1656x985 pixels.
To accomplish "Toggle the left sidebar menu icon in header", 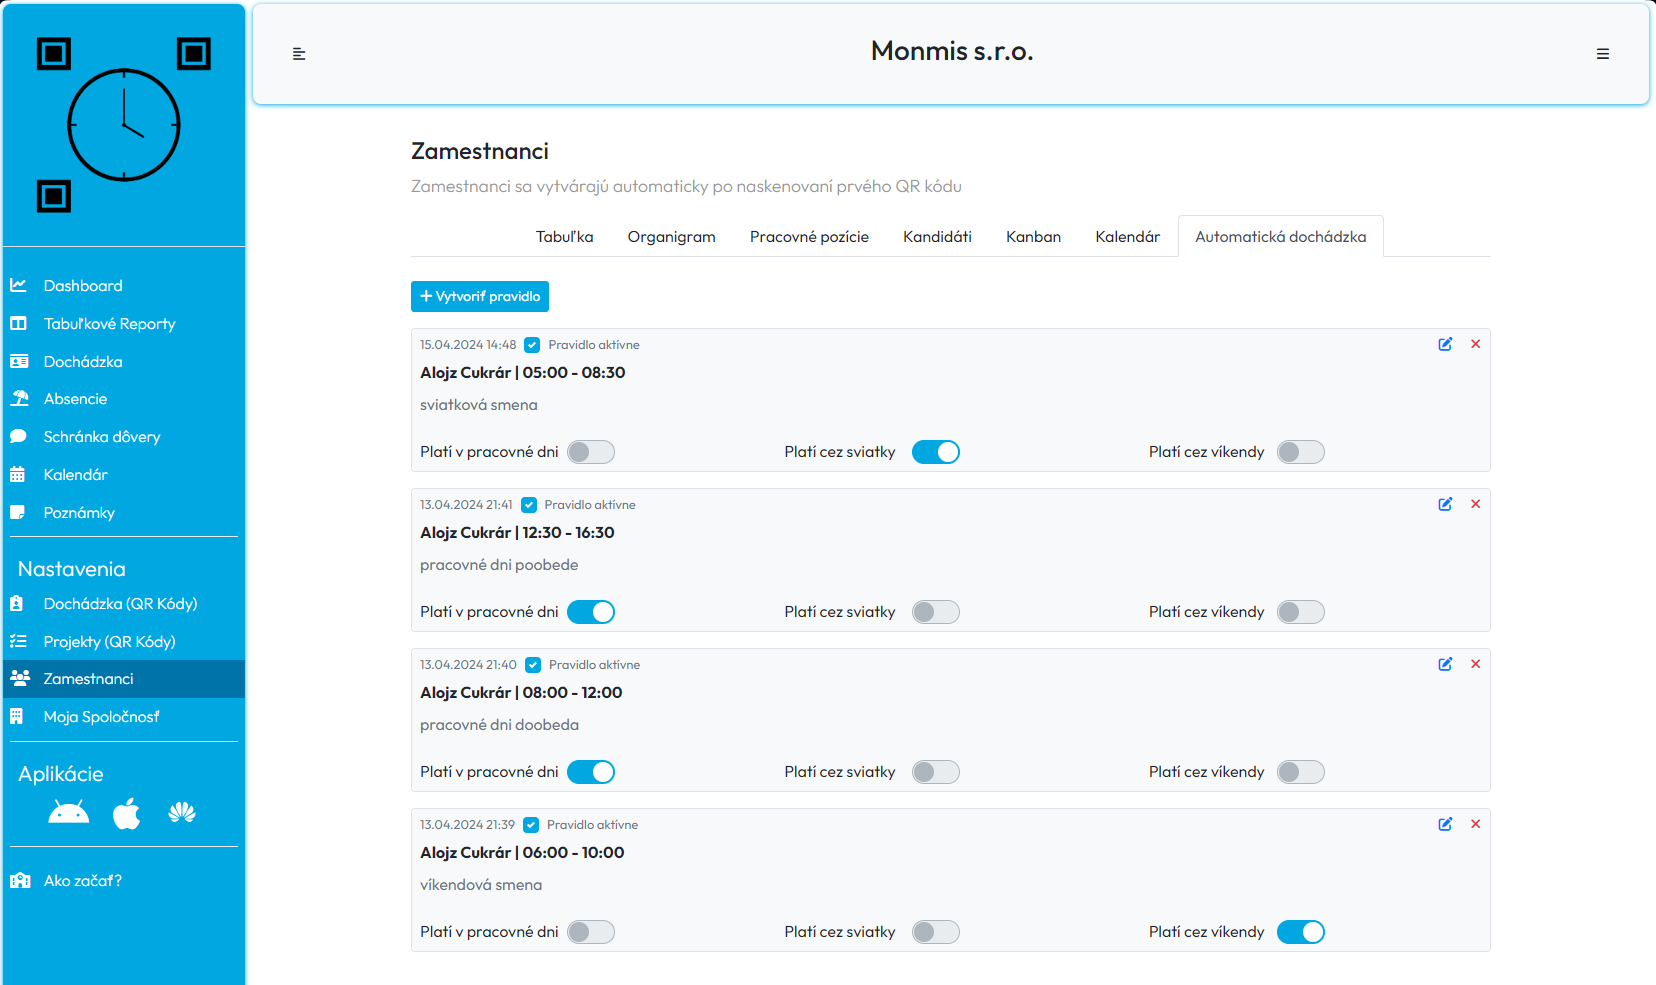I will pyautogui.click(x=299, y=54).
